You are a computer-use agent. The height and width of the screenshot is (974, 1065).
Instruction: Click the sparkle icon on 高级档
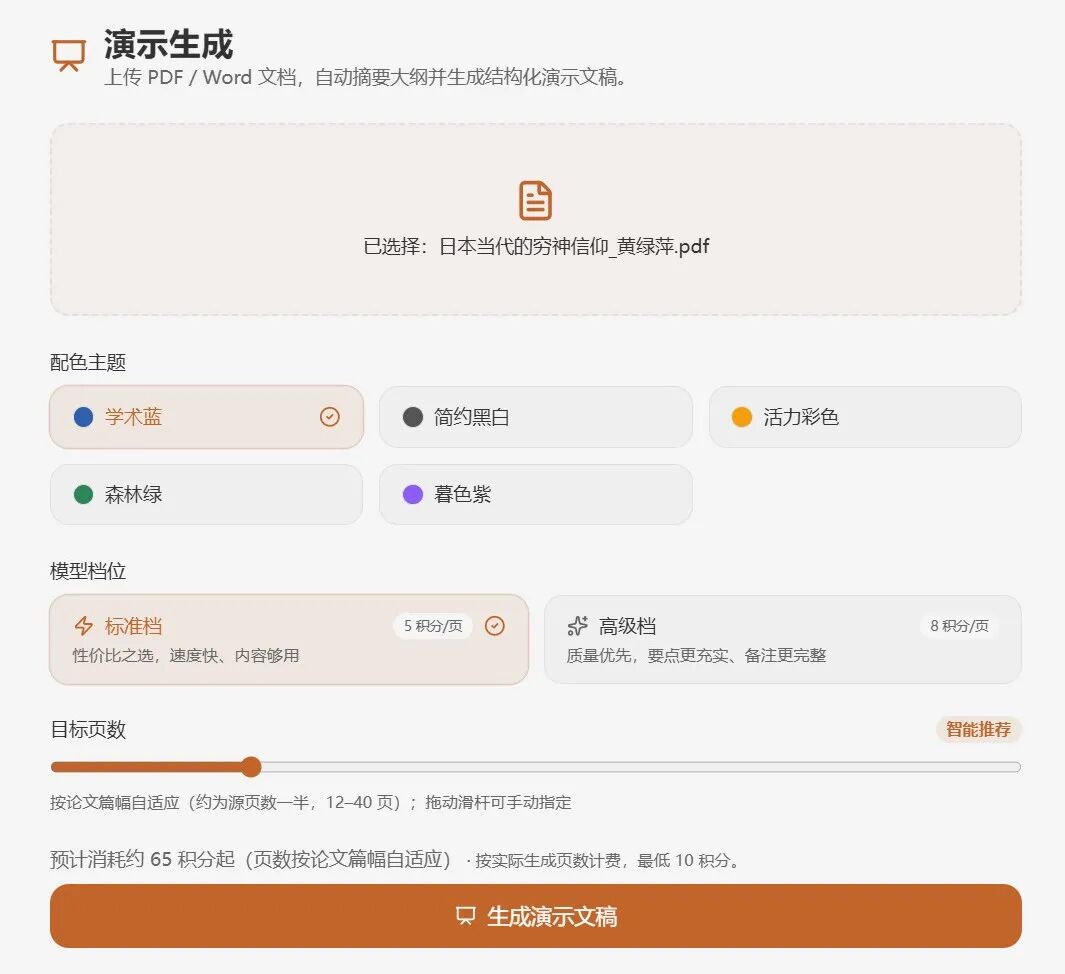[x=577, y=626]
